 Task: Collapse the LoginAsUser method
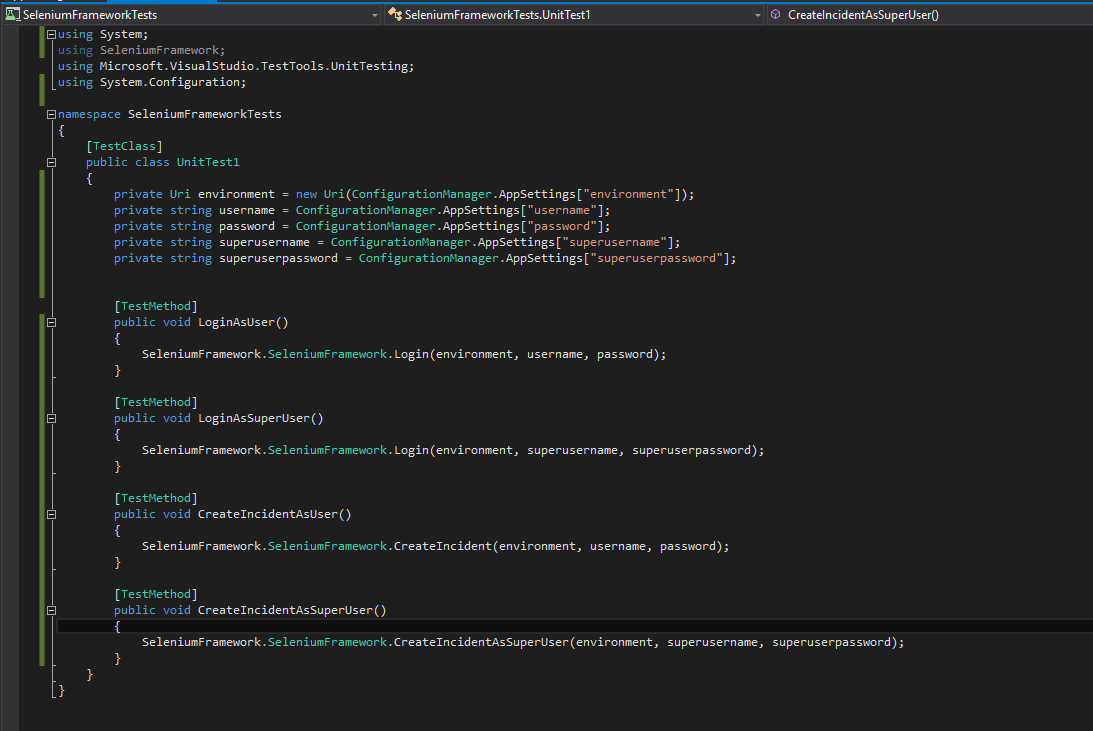click(51, 323)
